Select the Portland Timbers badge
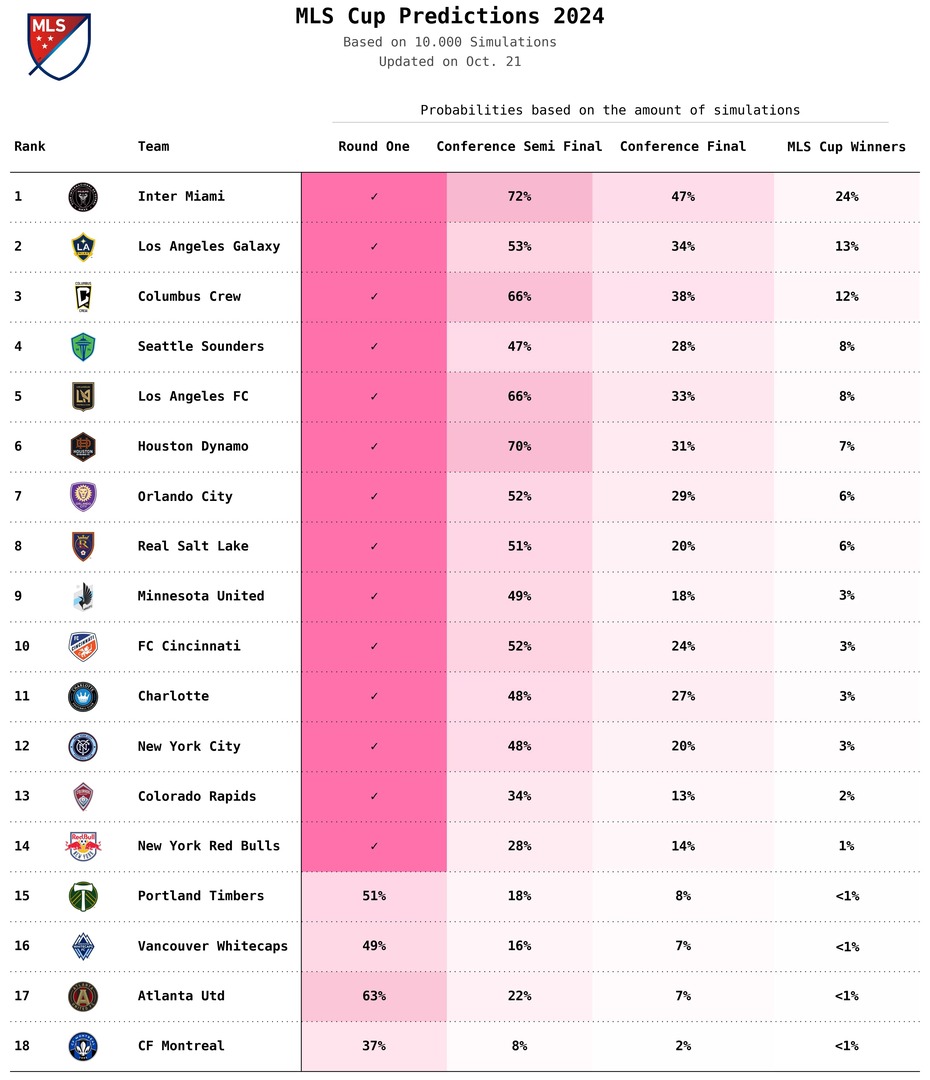Screen dimensions: 930x1080 pyautogui.click(x=83, y=896)
